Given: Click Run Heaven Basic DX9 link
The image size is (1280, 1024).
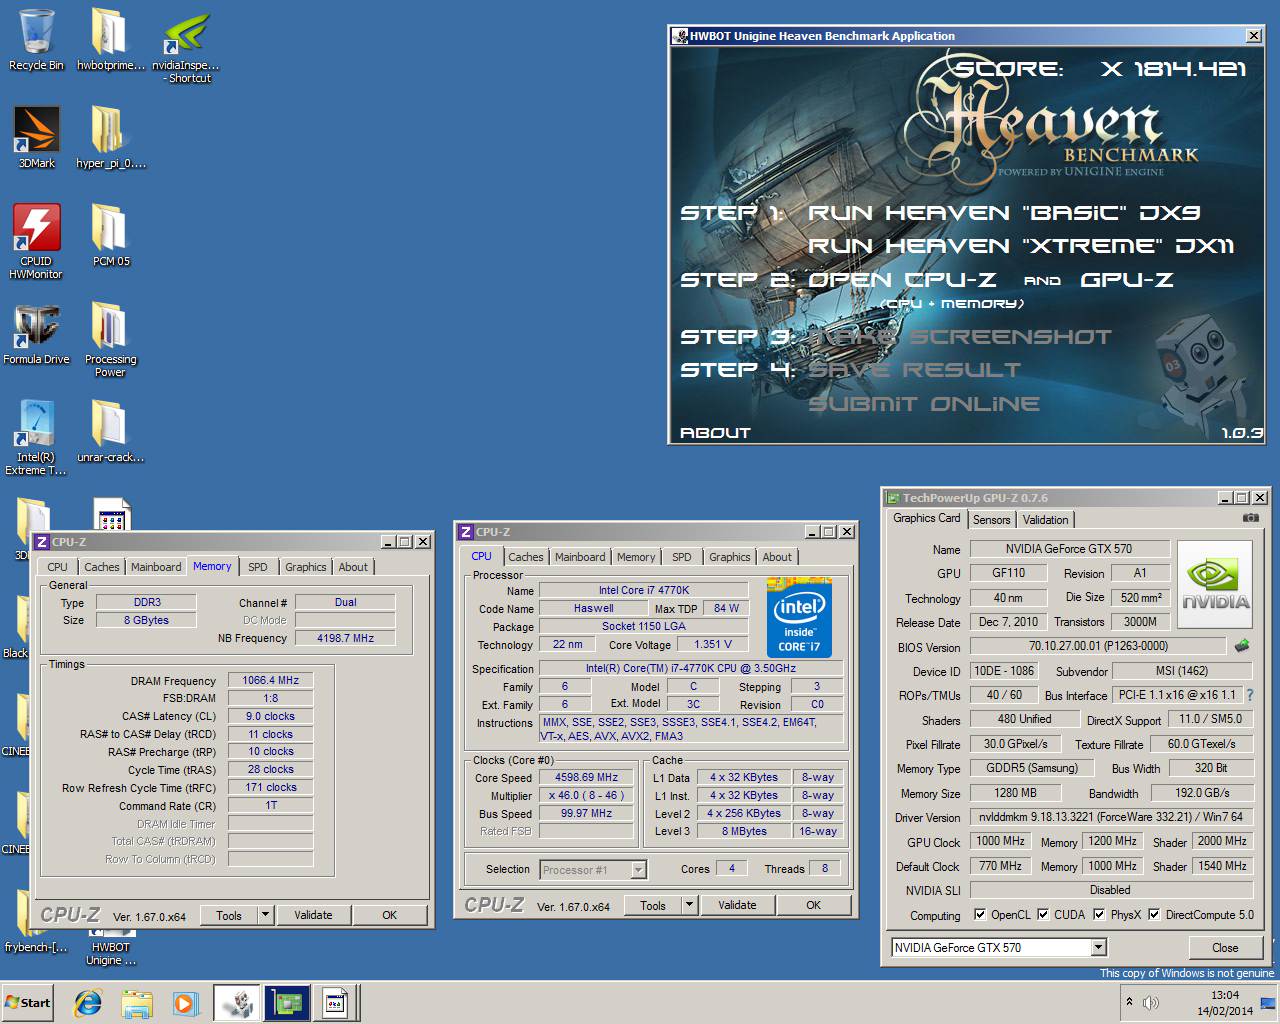Looking at the screenshot, I should point(1004,212).
